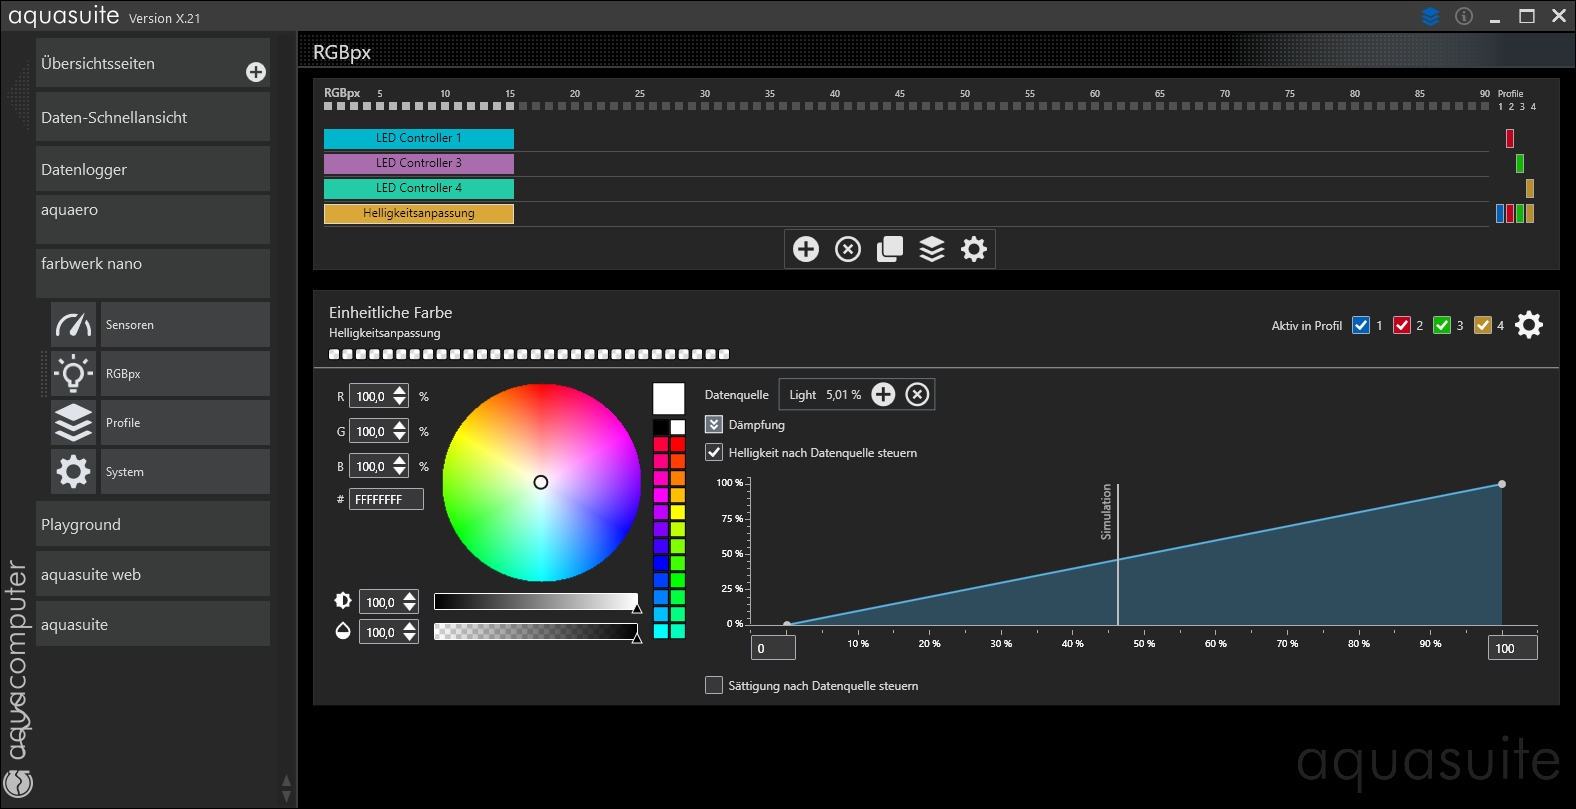This screenshot has height=809, width=1576.
Task: Click the hex color FFFFFFFF field
Action: coord(386,499)
